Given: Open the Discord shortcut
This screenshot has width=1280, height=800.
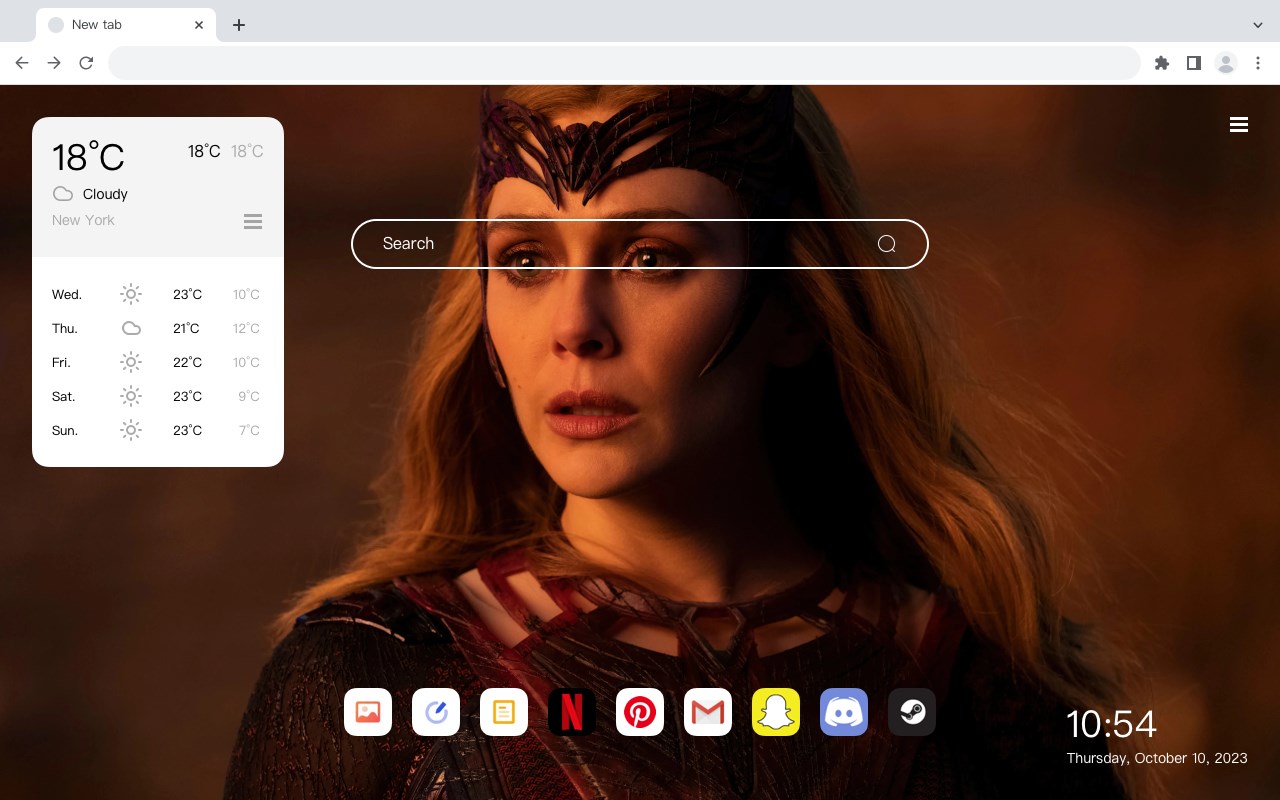Looking at the screenshot, I should [844, 712].
